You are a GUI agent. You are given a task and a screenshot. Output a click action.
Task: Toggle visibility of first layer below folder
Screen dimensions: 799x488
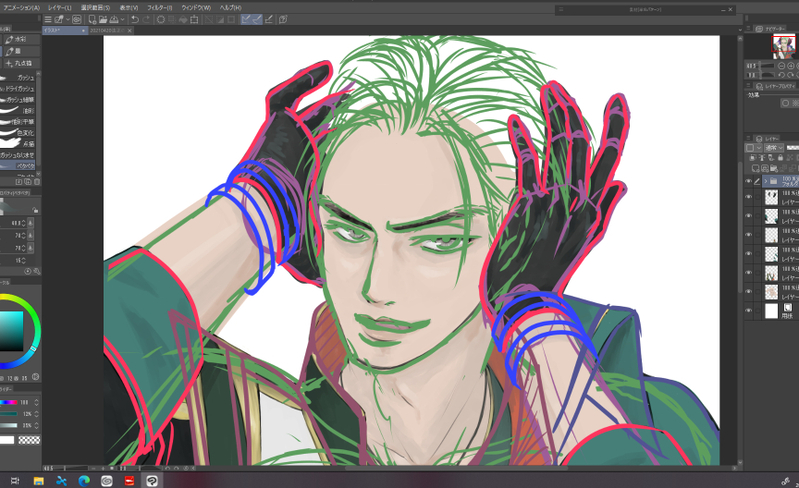tap(749, 197)
